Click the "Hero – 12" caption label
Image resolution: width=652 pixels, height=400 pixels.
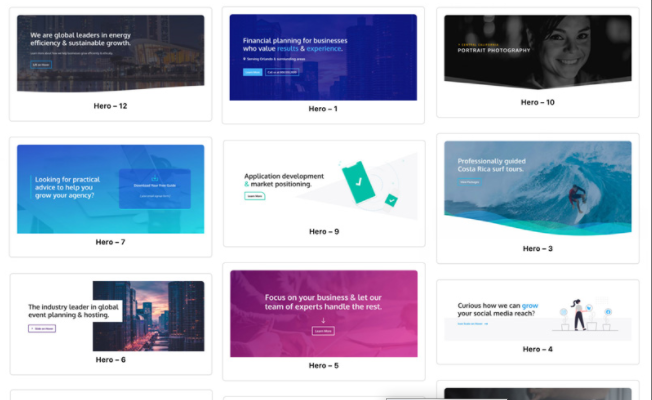(x=110, y=105)
